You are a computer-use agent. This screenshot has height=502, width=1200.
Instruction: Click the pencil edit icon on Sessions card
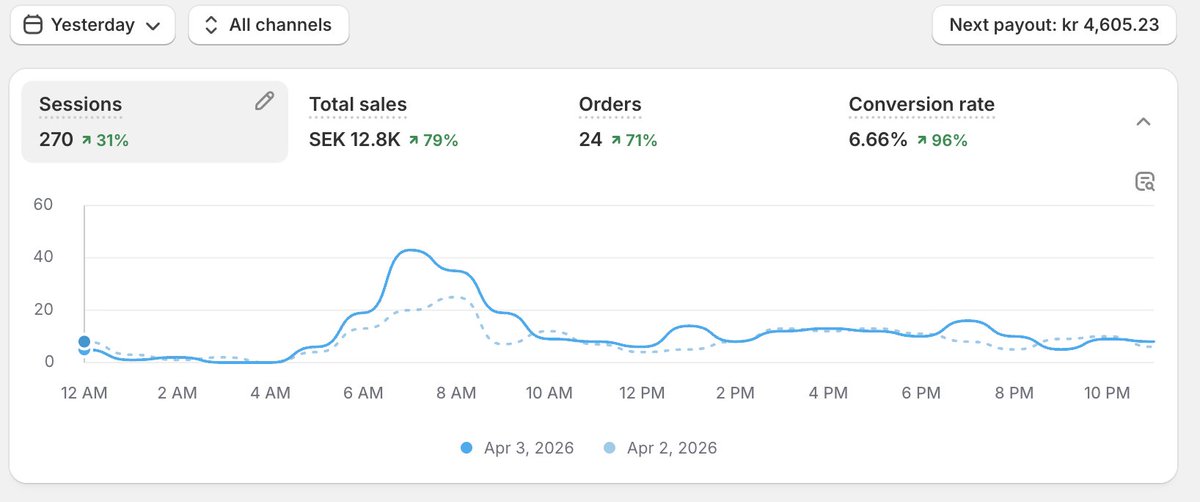pos(264,101)
